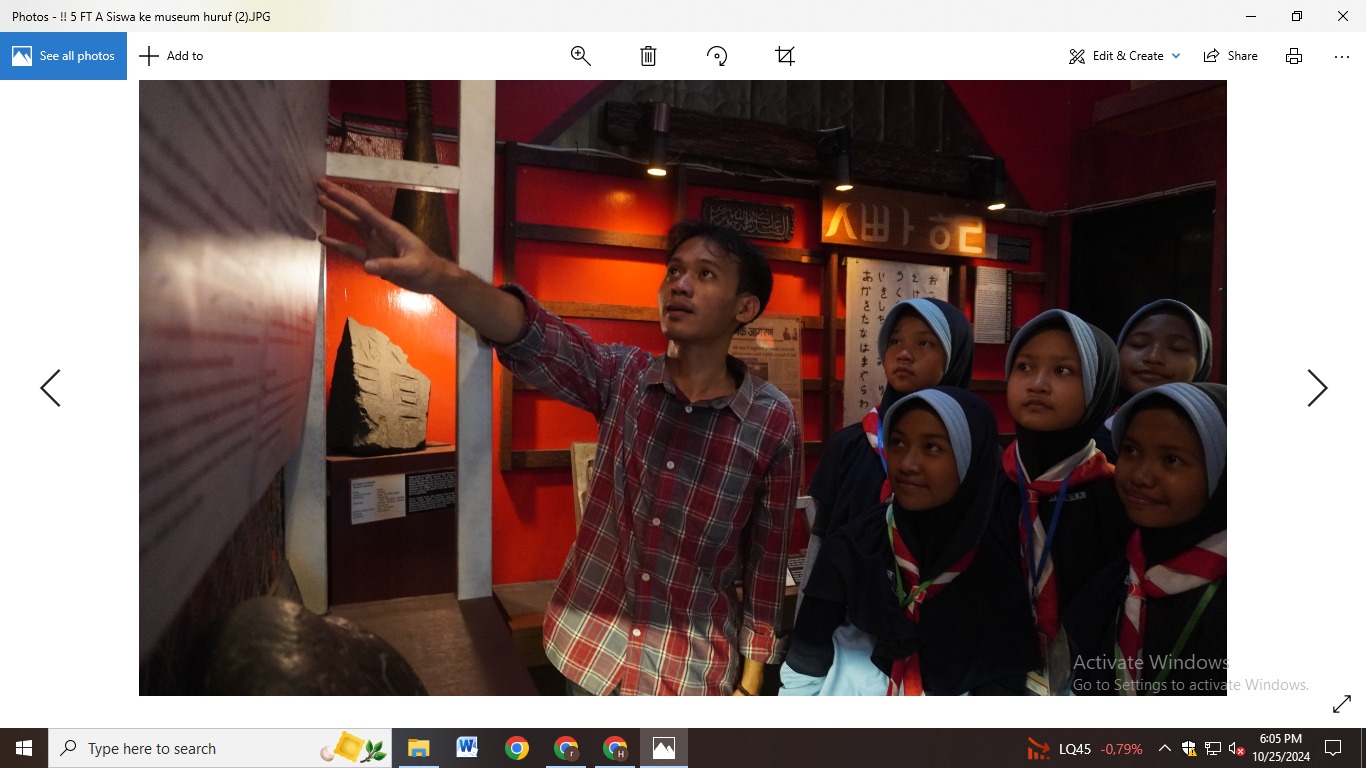
Task: Open Microsoft Word from the taskbar
Action: [x=467, y=748]
